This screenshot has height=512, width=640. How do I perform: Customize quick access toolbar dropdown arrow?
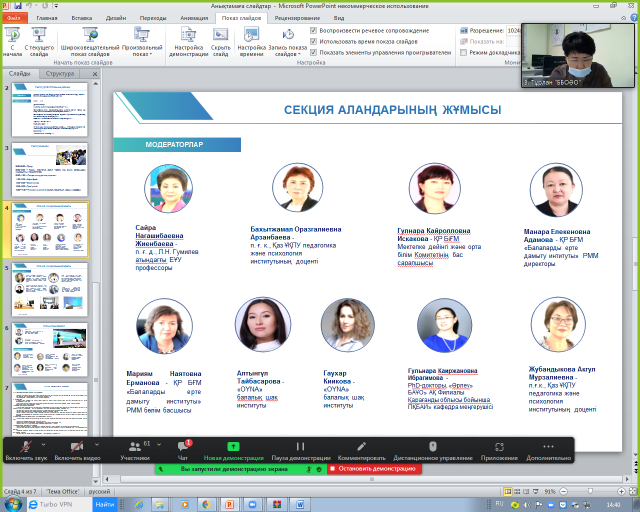coord(56,6)
